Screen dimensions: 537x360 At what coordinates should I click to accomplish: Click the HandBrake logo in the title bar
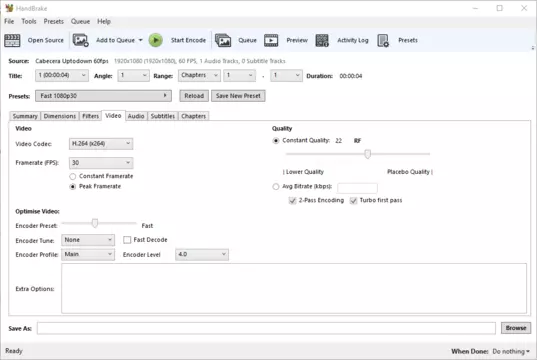tap(9, 8)
